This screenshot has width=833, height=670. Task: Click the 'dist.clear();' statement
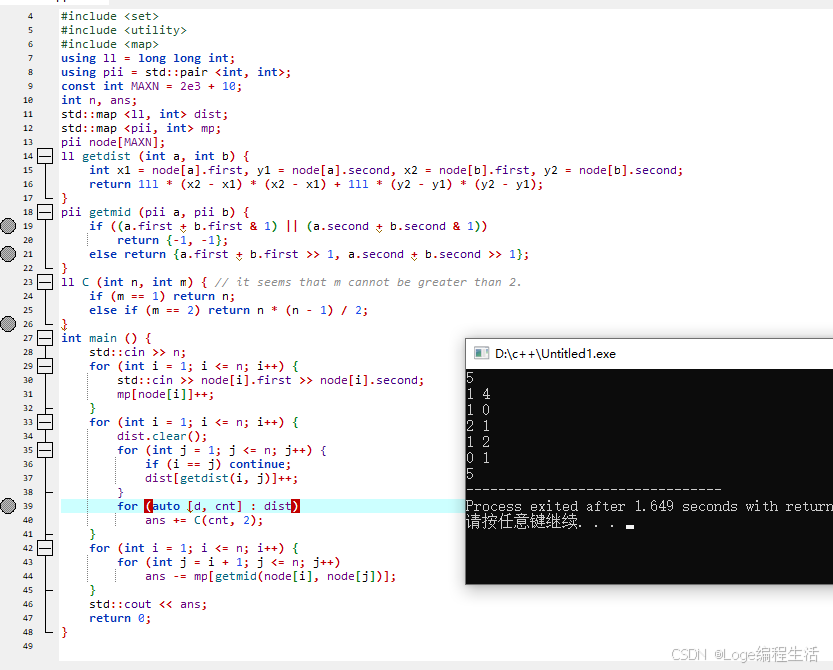tap(162, 436)
